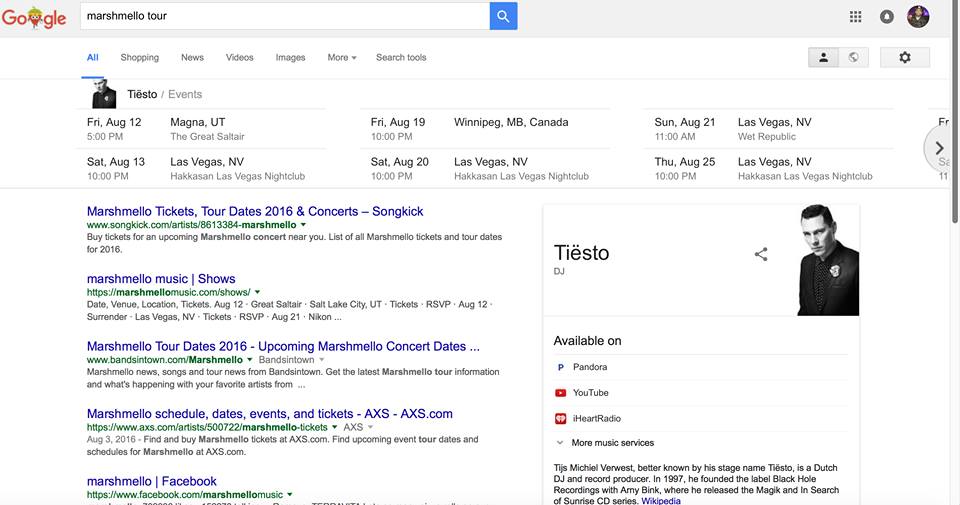Open the Wikipedia link in the Tiësto description

click(x=661, y=501)
